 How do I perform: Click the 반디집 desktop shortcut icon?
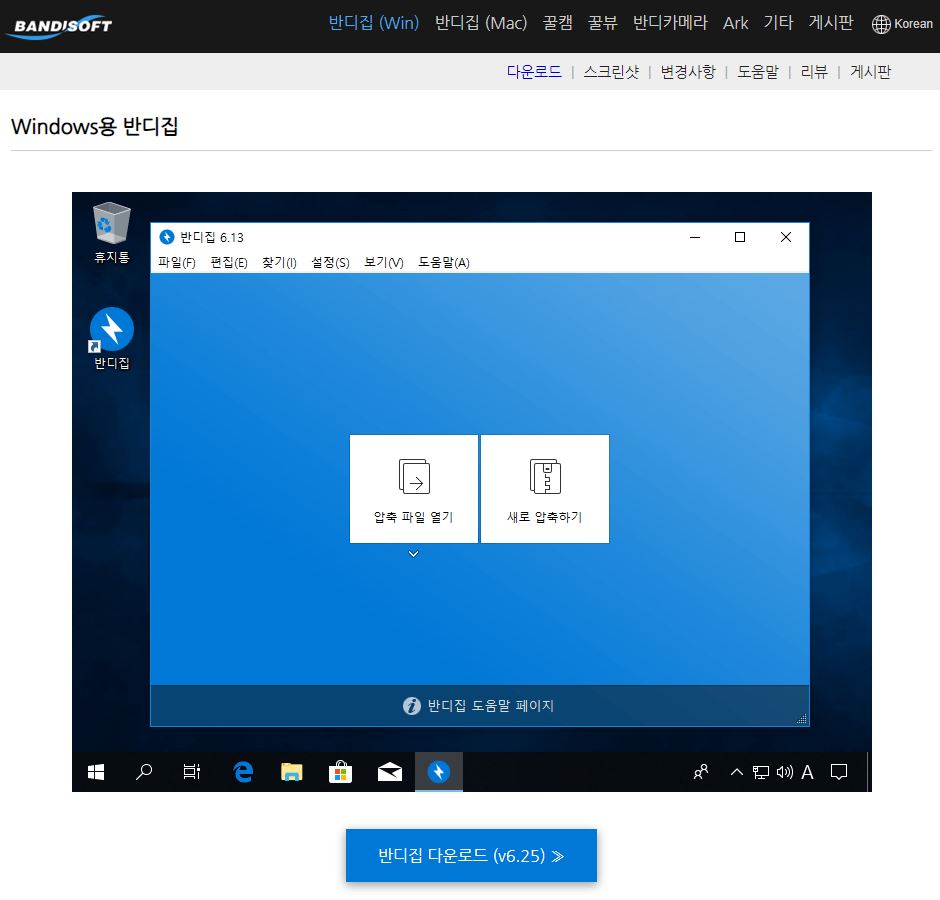112,339
